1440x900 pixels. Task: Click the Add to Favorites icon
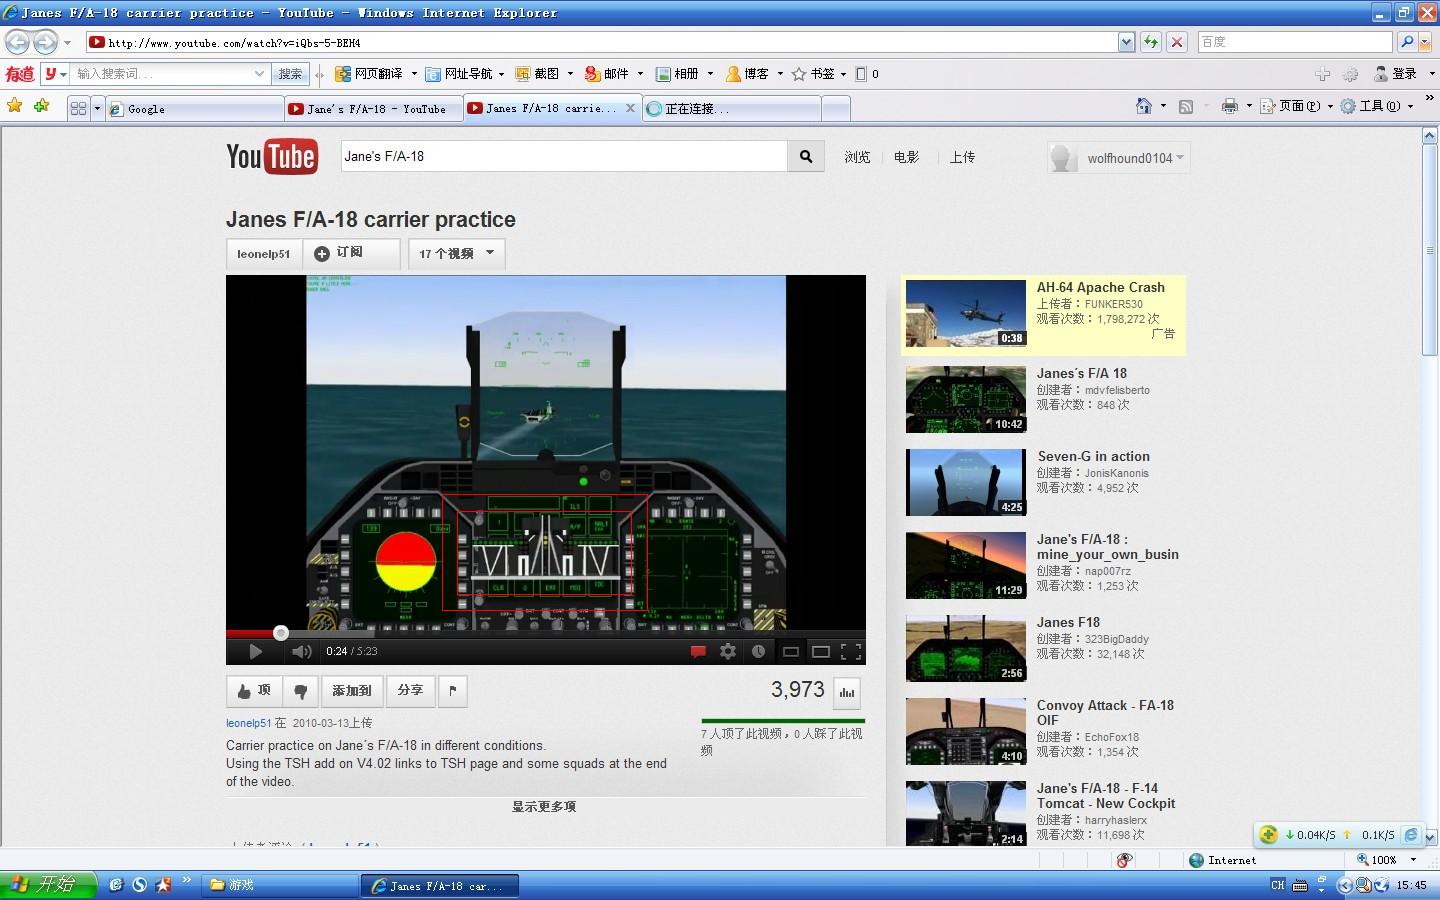pyautogui.click(x=41, y=106)
